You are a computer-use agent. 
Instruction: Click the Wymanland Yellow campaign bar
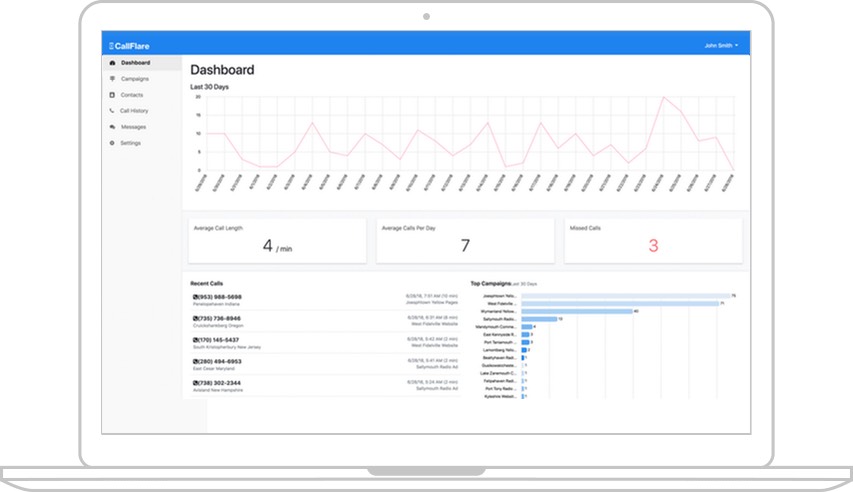tap(577, 311)
